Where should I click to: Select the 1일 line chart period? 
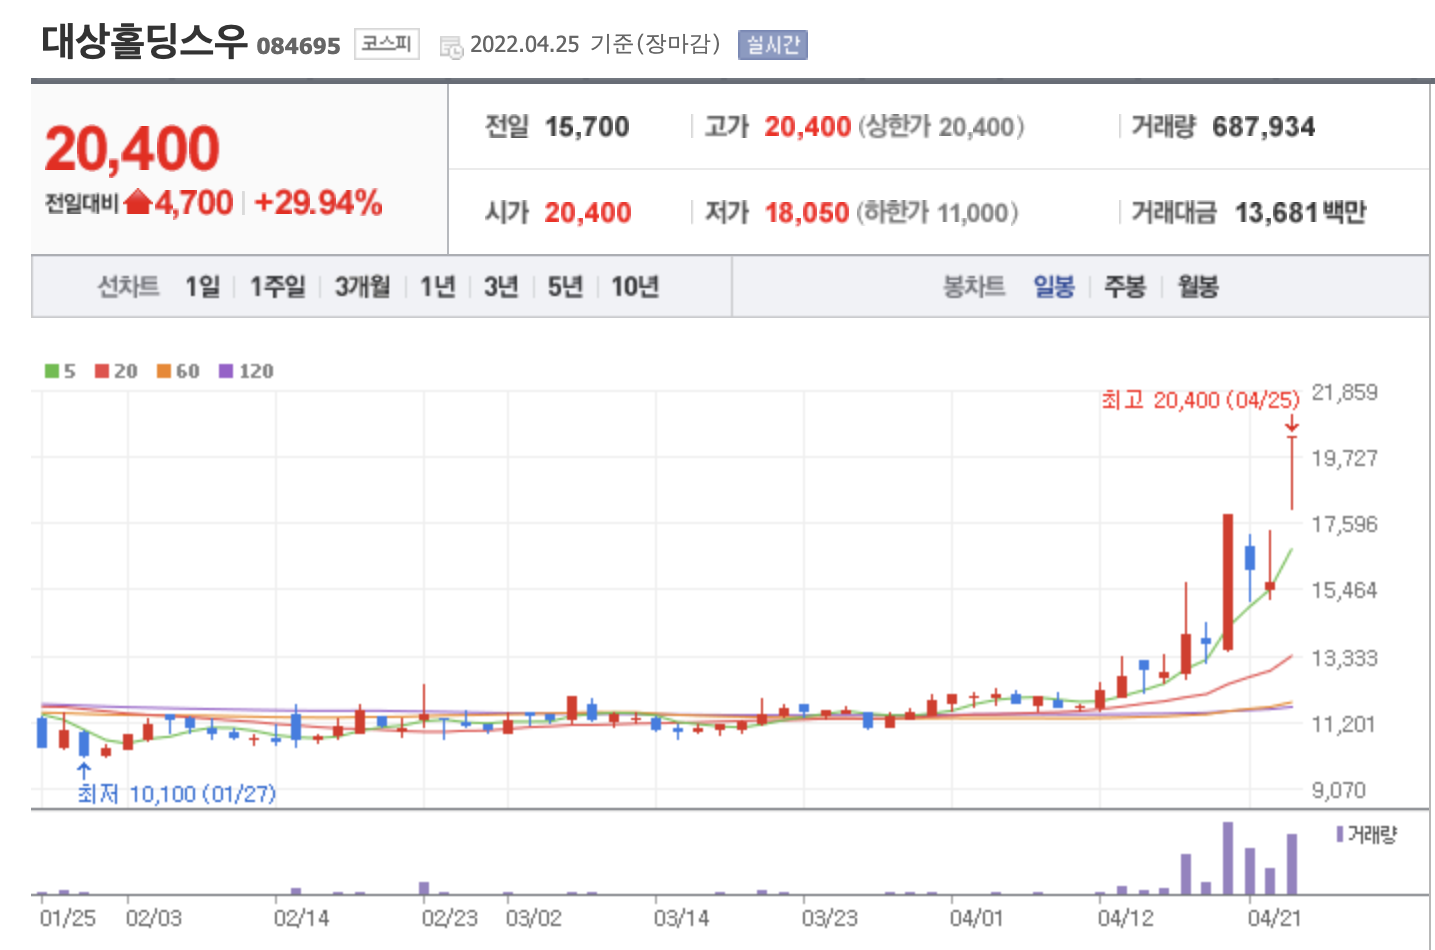click(x=202, y=287)
